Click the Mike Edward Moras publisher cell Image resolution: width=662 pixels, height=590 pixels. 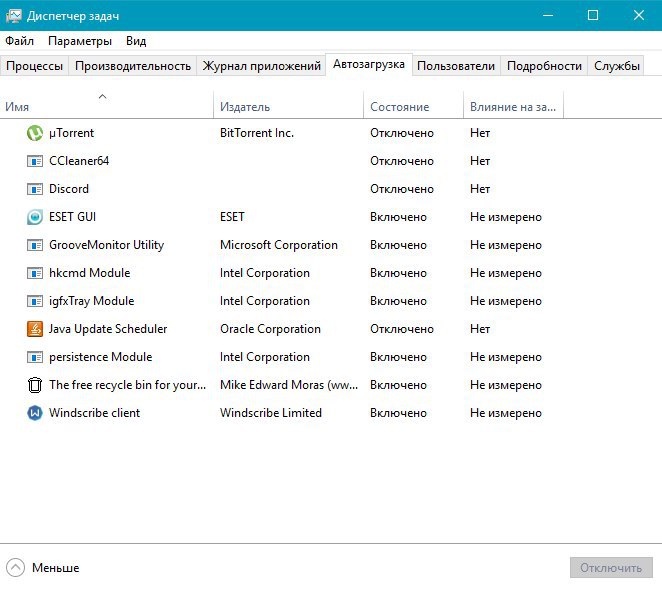pyautogui.click(x=289, y=385)
